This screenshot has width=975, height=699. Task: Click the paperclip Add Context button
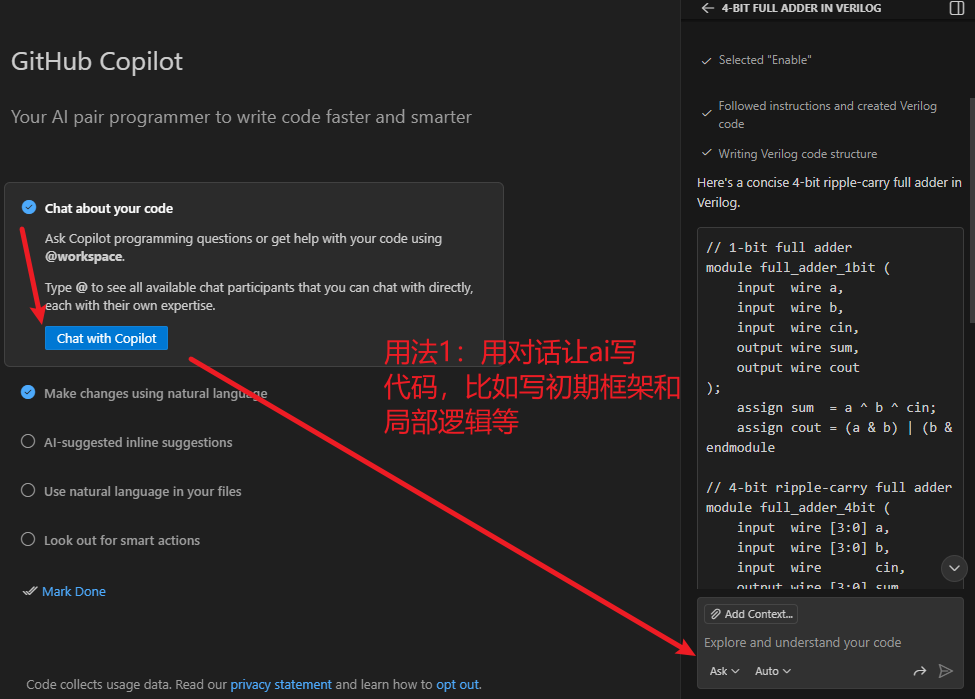tap(751, 614)
